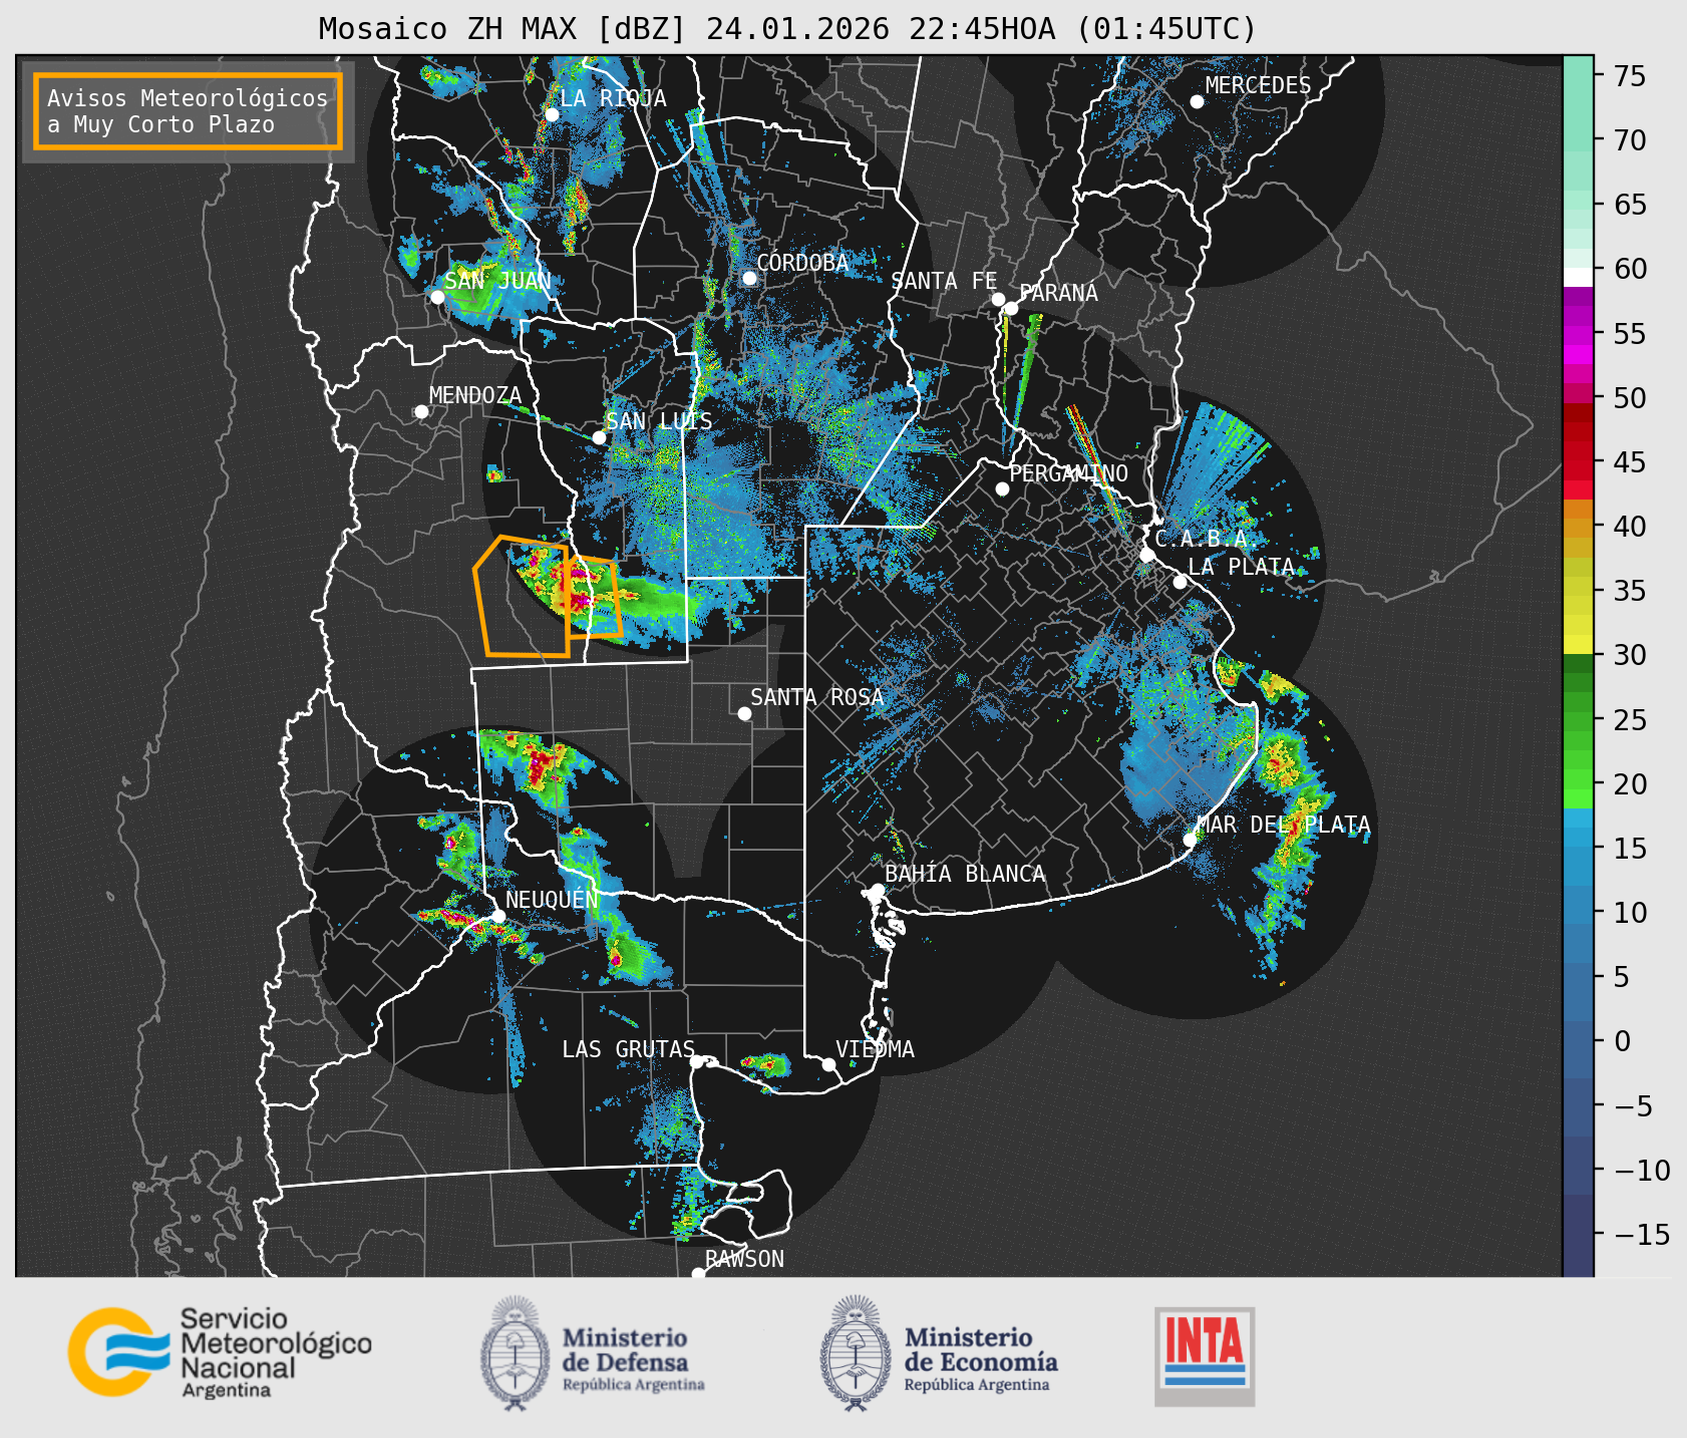Click the white 60 dBZ band on the color scale
This screenshot has height=1438, width=1687.
tap(1578, 276)
